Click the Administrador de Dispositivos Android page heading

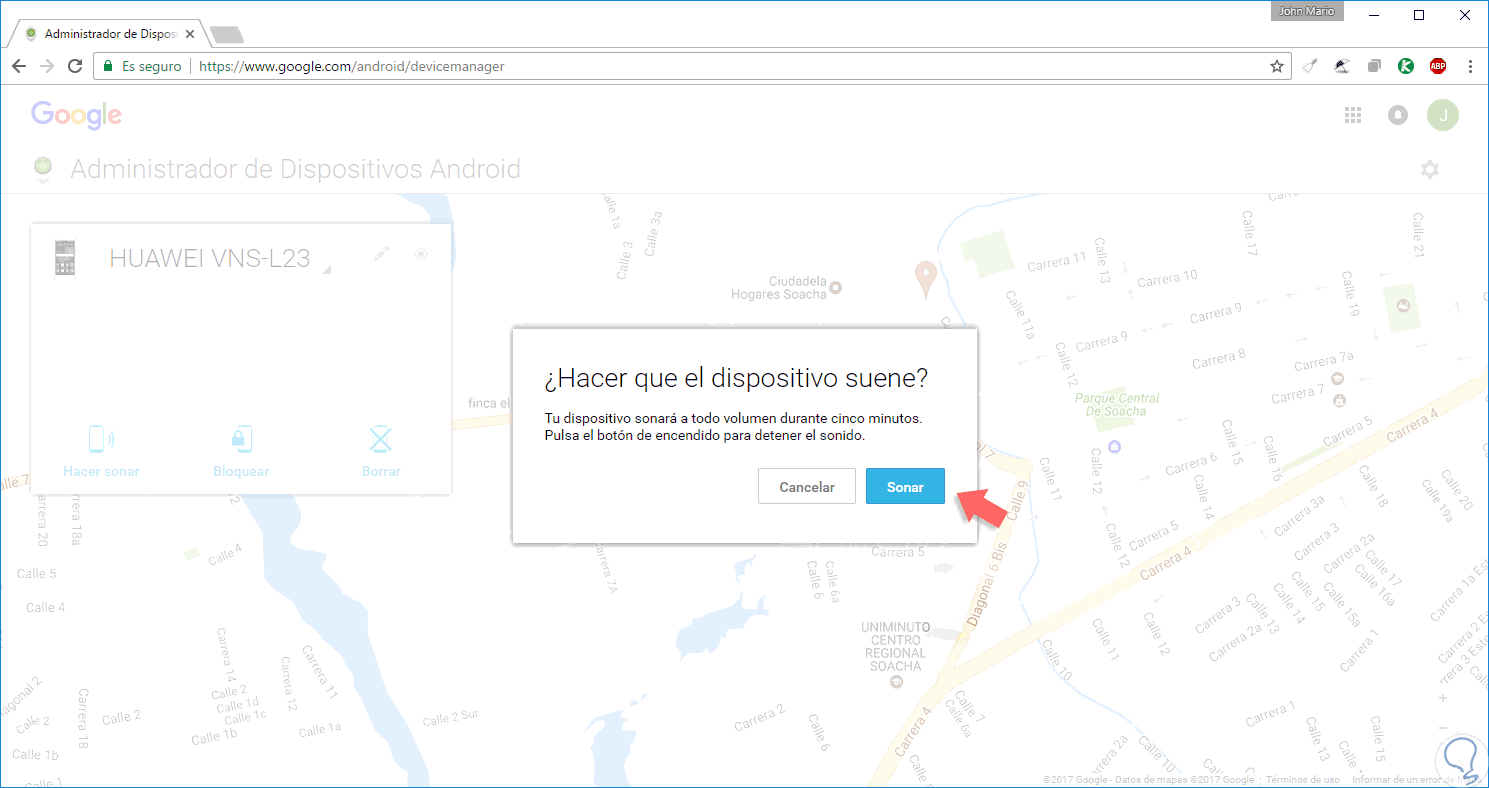point(295,169)
